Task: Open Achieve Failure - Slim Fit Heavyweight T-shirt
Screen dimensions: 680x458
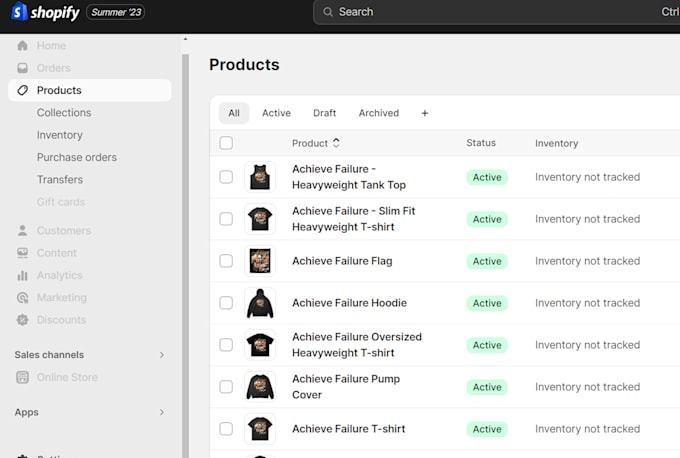Action: pyautogui.click(x=353, y=219)
